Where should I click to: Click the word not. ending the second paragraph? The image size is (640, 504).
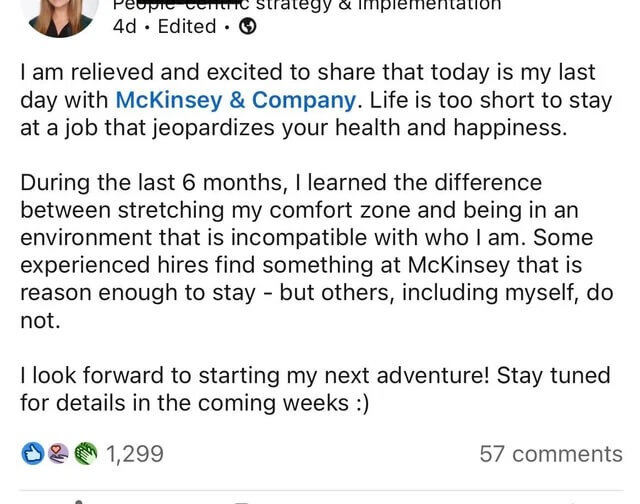point(40,320)
